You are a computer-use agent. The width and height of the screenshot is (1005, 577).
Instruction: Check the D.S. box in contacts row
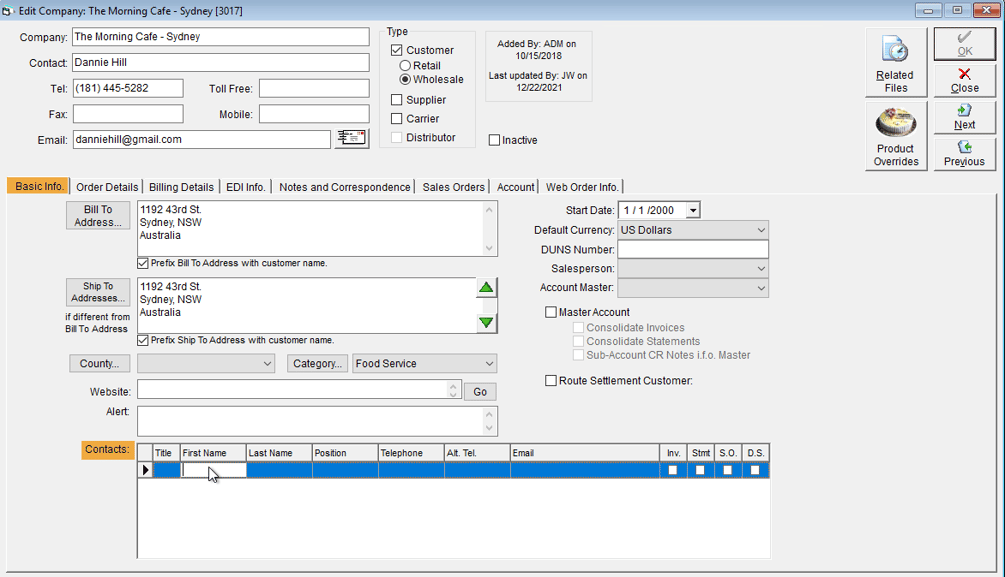755,470
